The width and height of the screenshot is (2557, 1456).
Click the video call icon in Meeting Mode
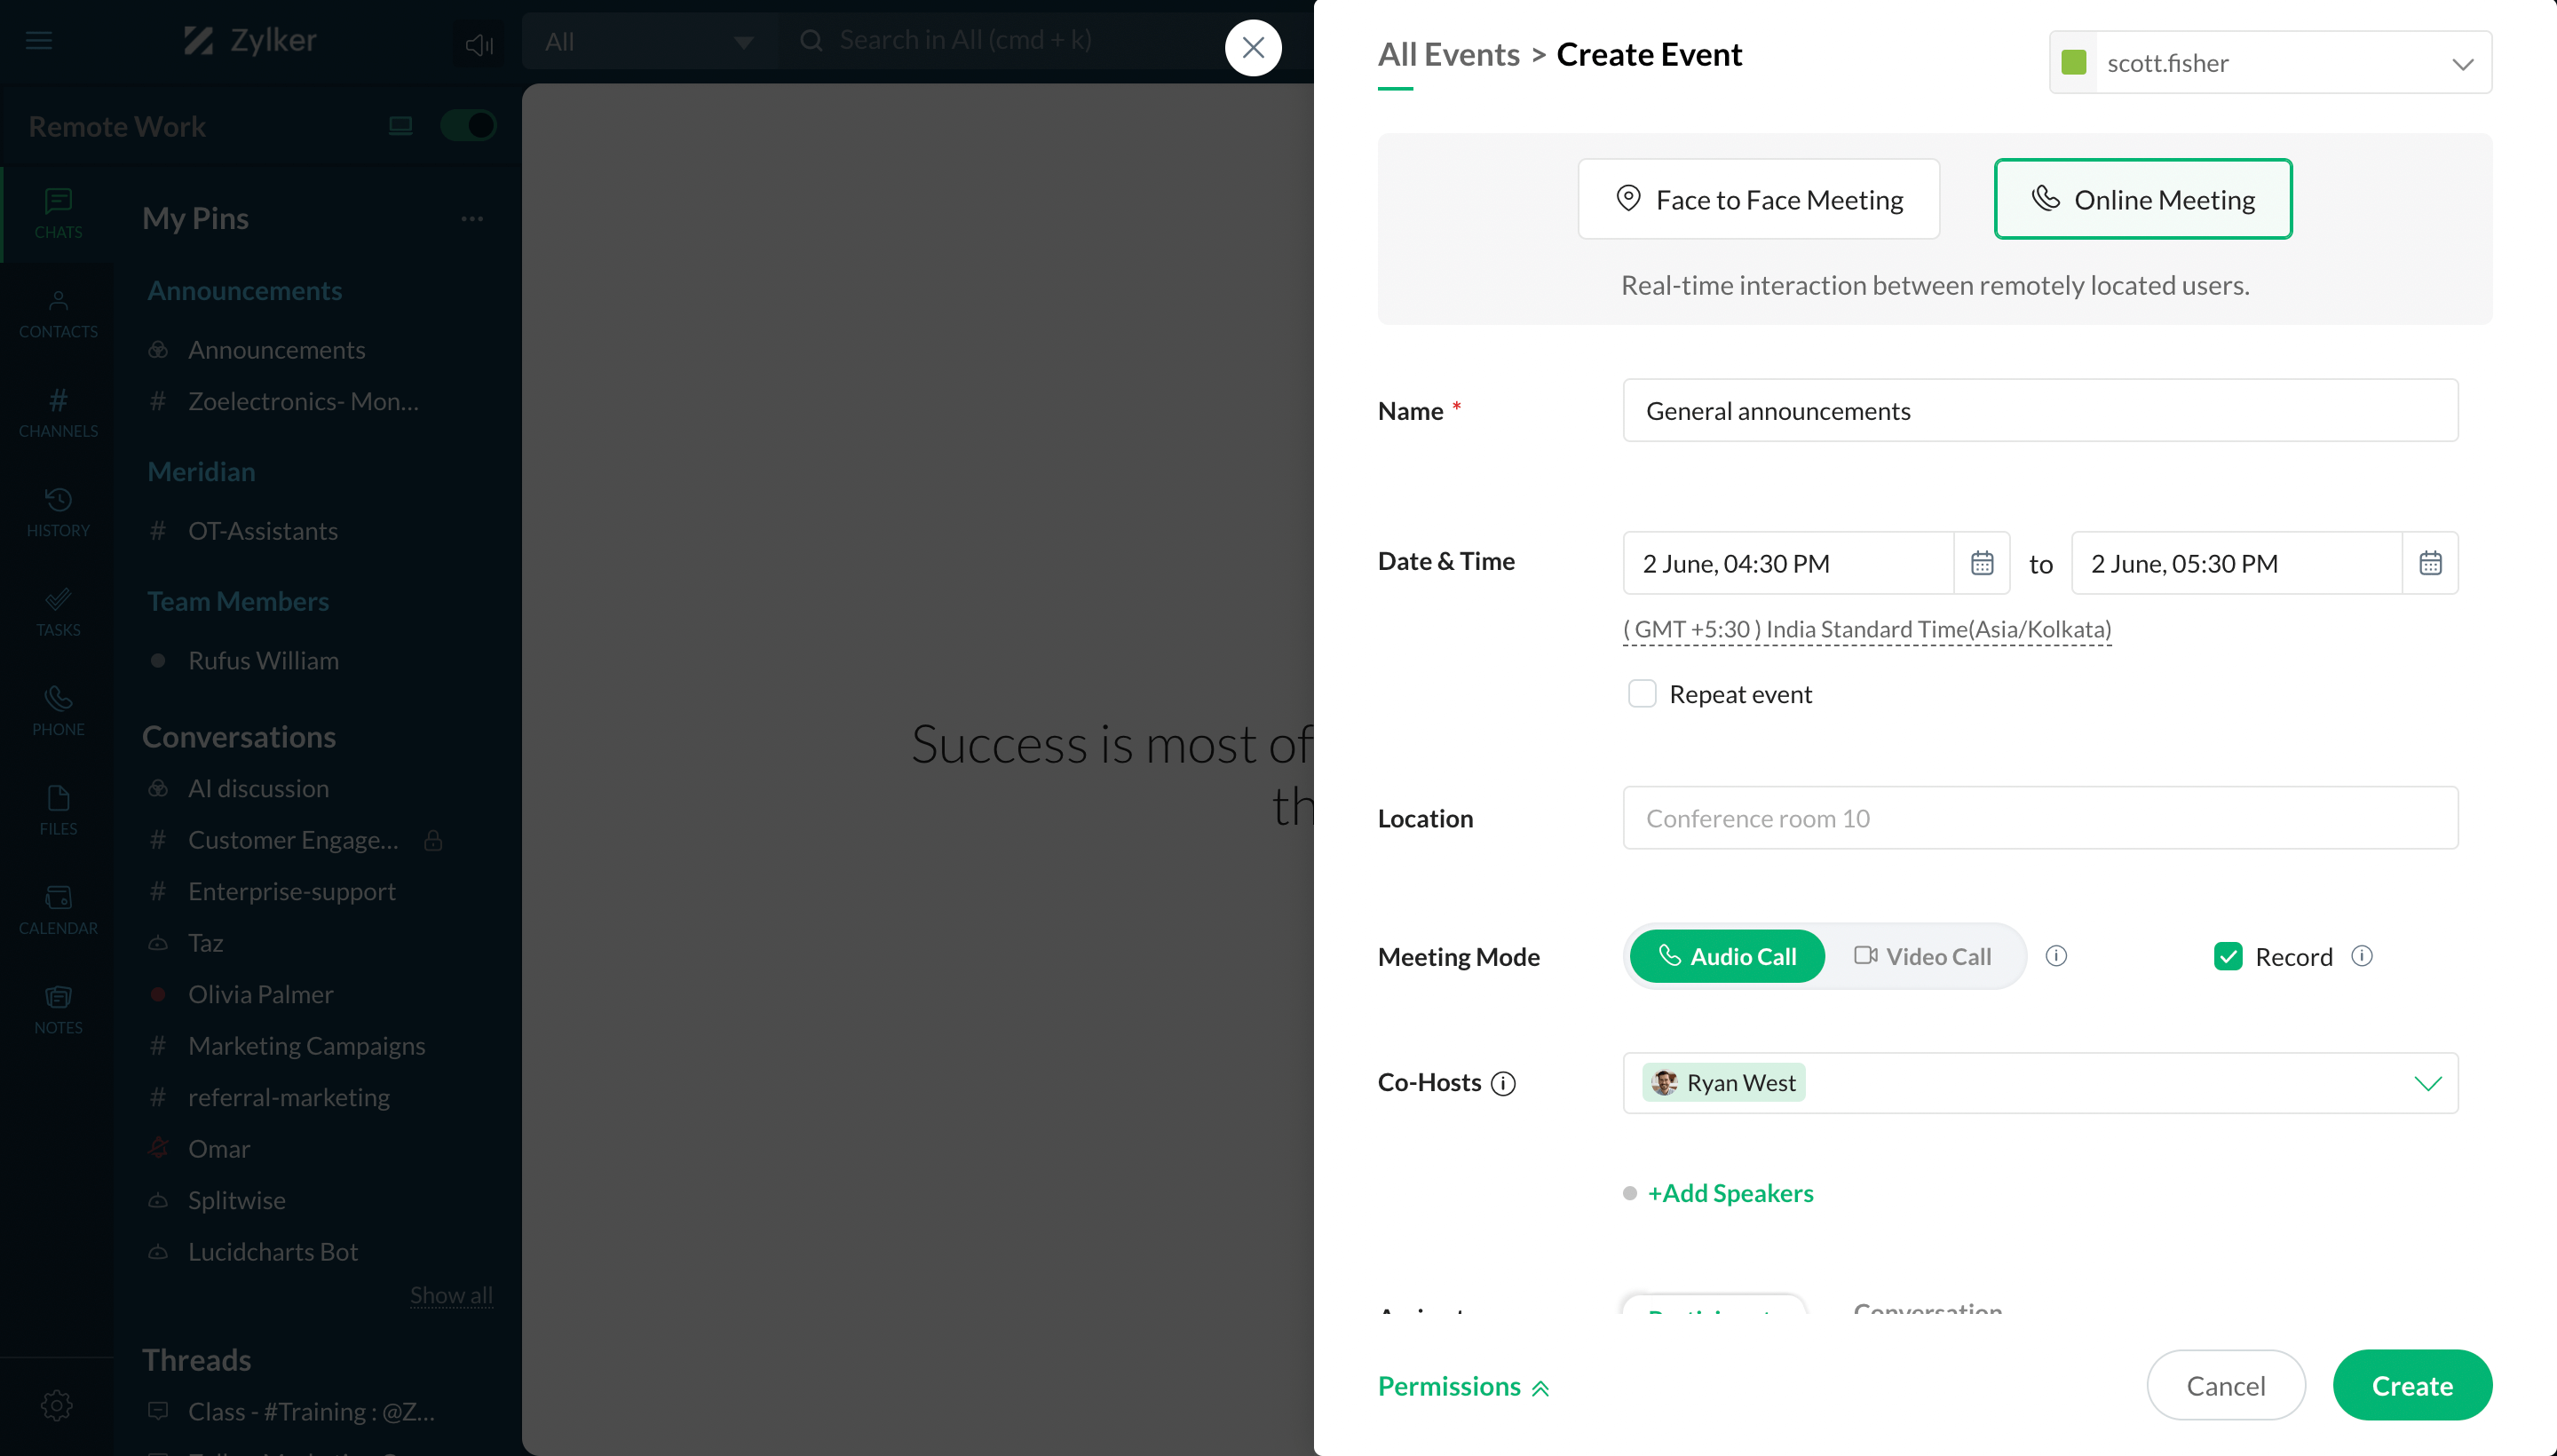[1865, 955]
